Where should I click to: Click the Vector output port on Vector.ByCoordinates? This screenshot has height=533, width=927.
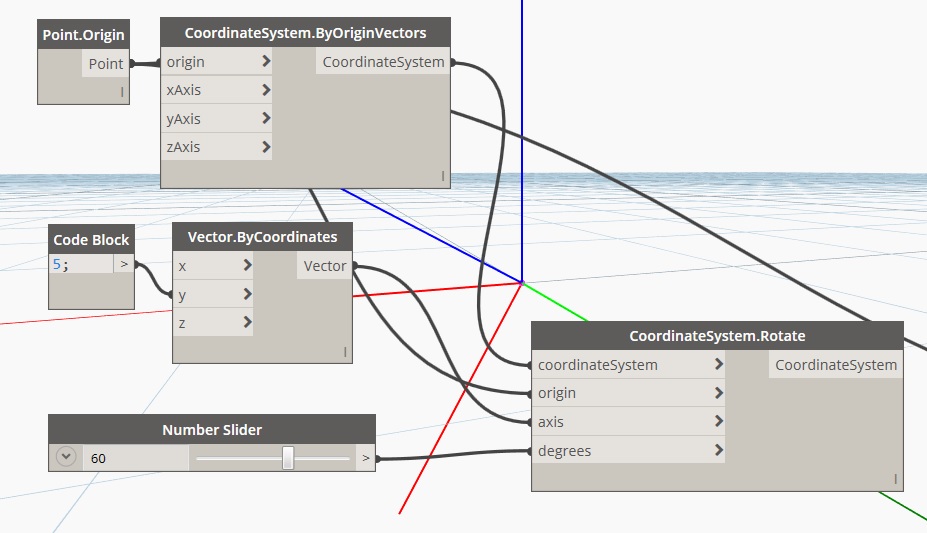click(x=325, y=266)
